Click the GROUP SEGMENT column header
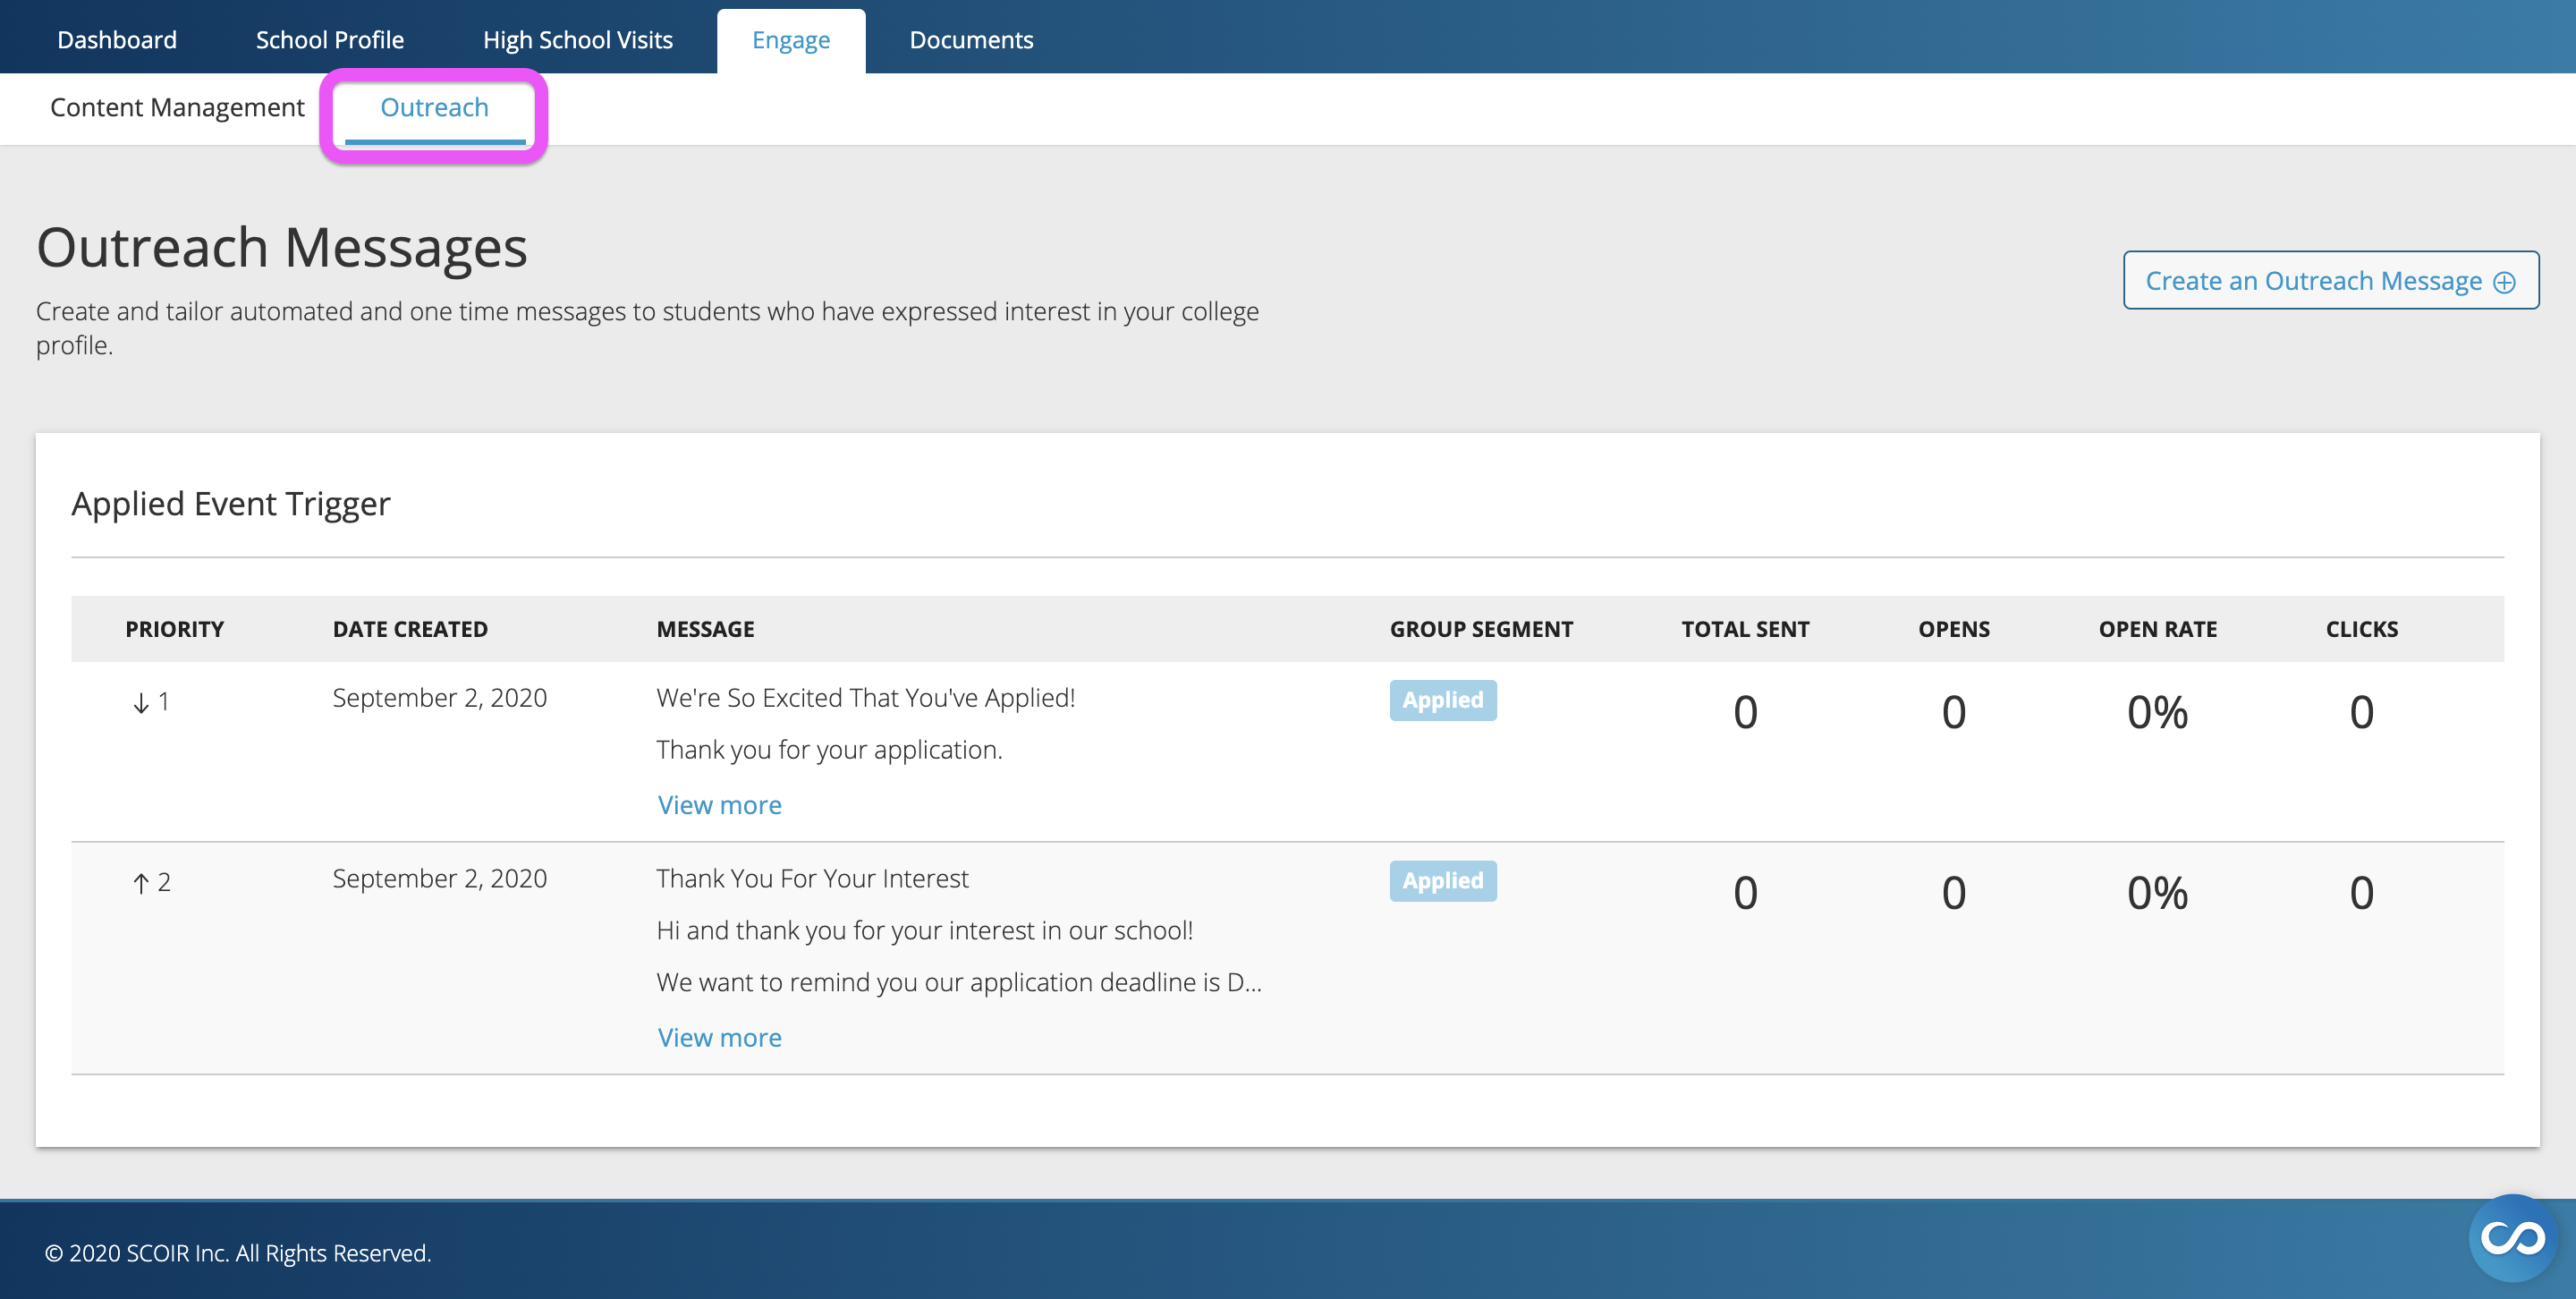This screenshot has width=2576, height=1299. tap(1481, 629)
